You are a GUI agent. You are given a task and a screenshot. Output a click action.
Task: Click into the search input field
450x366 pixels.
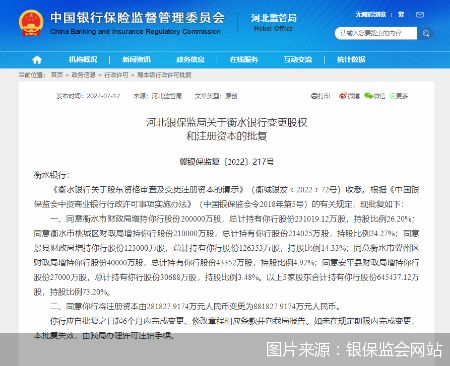[376, 33]
